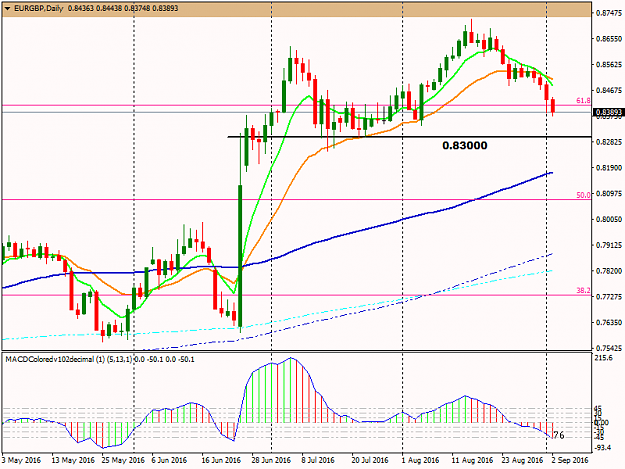Select the 13 May 2016 date label
Viewport: 625px width, 469px height.
click(73, 460)
